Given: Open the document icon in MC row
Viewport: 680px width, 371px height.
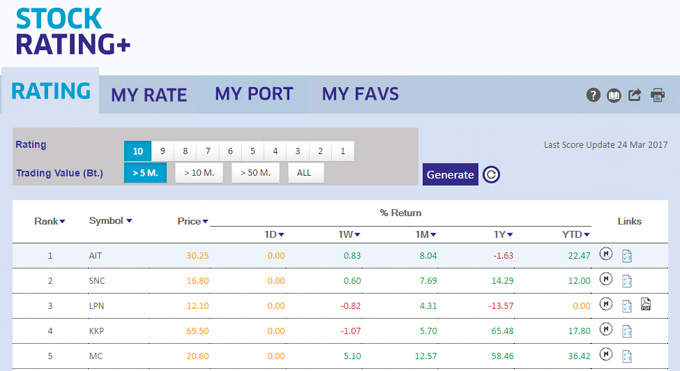Looking at the screenshot, I should click(627, 356).
